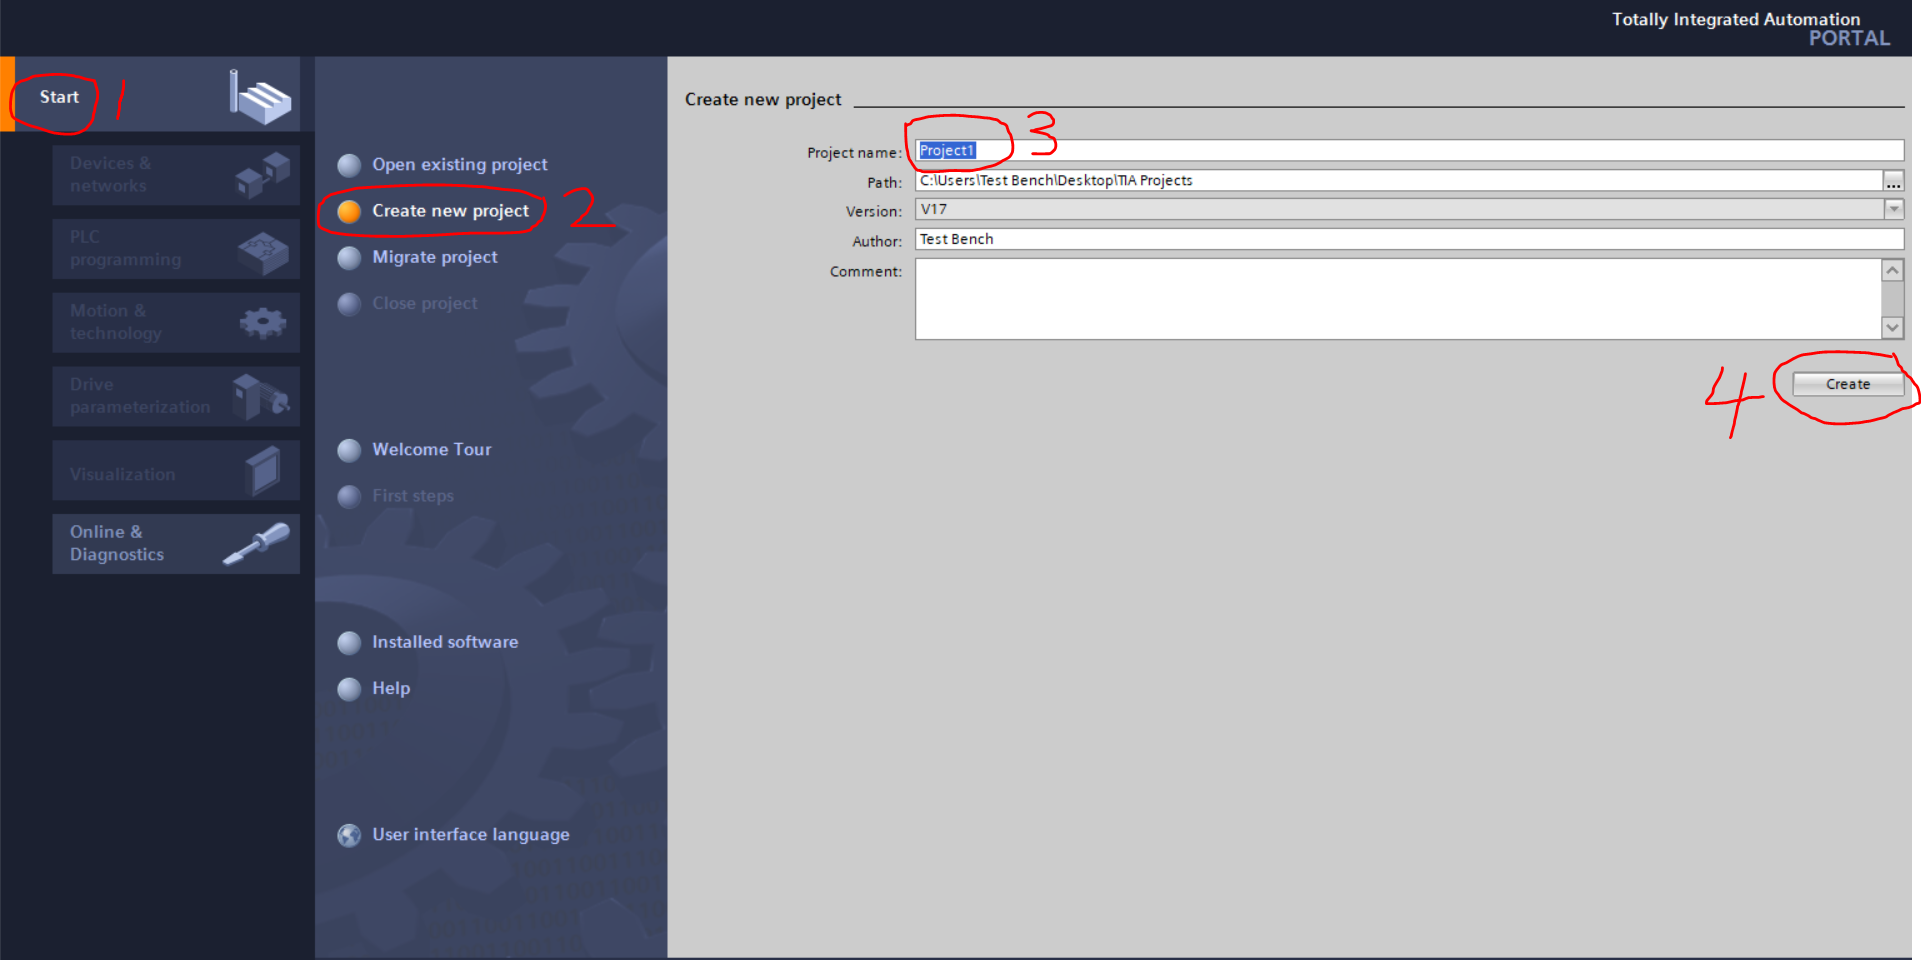
Task: Click the Drive parameterization icon
Action: tap(261, 397)
